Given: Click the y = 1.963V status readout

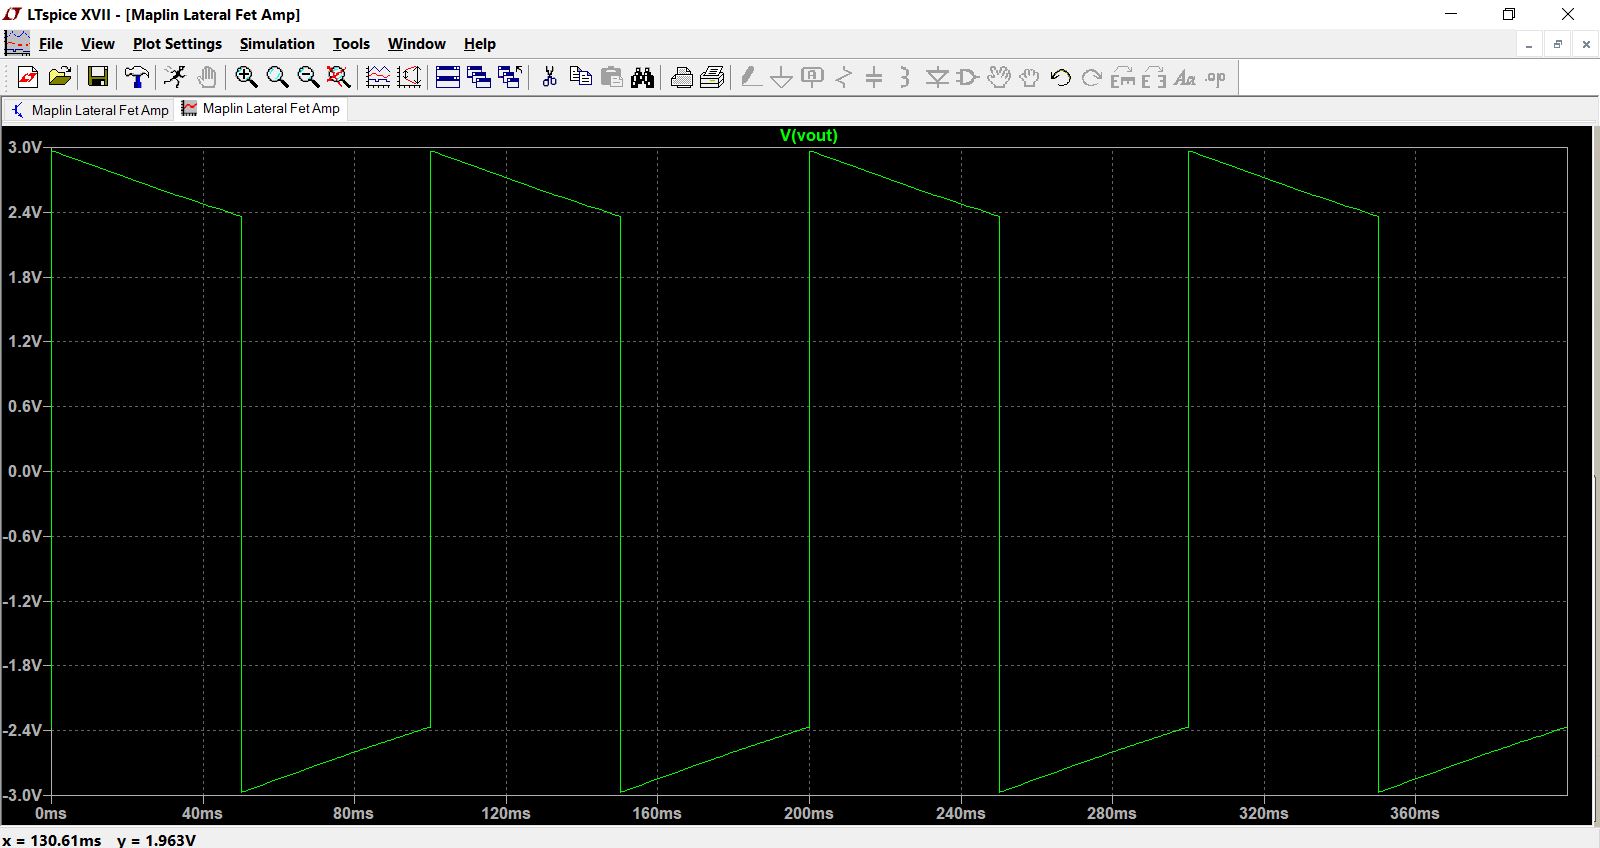Looking at the screenshot, I should (x=157, y=840).
